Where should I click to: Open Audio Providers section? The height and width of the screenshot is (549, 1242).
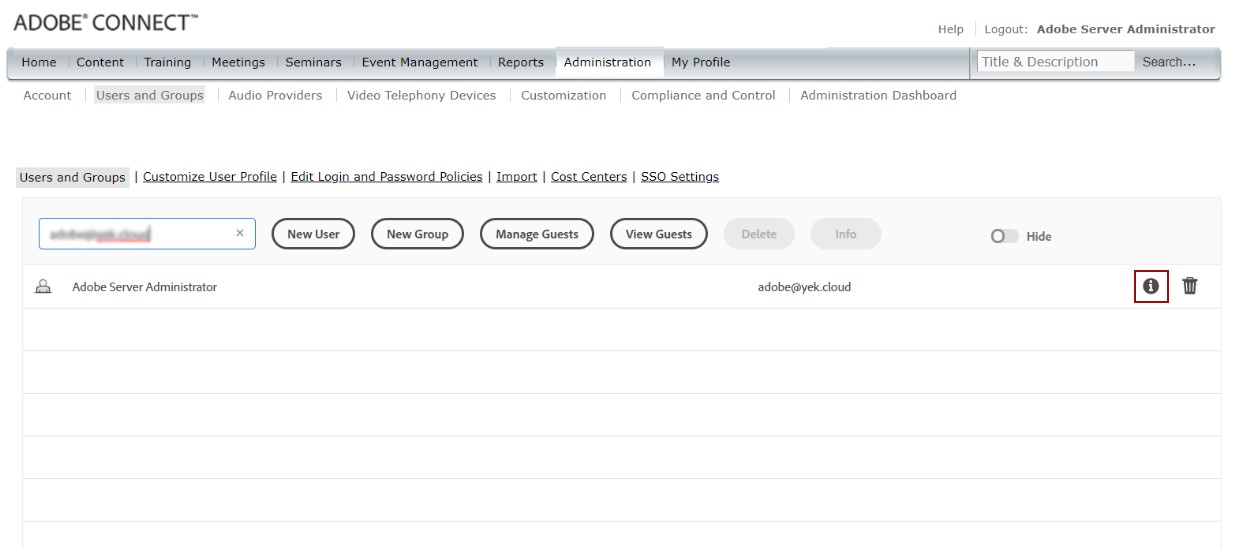click(x=275, y=96)
